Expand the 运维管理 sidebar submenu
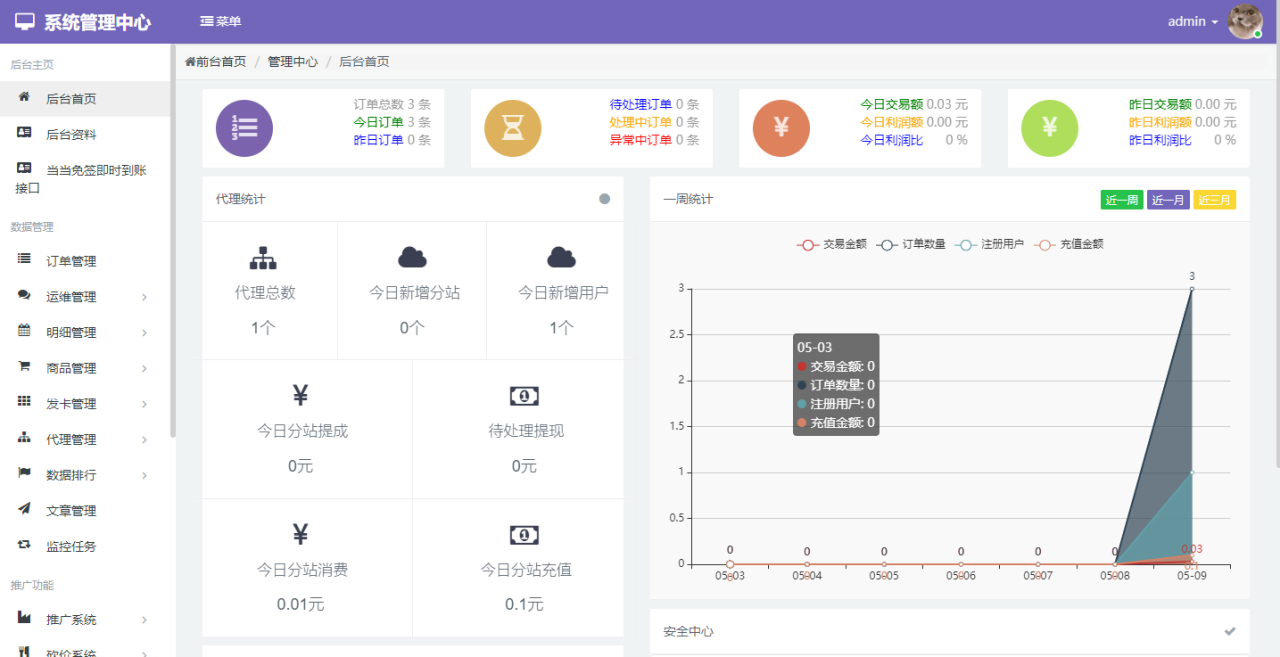This screenshot has height=657, width=1280. [x=85, y=297]
